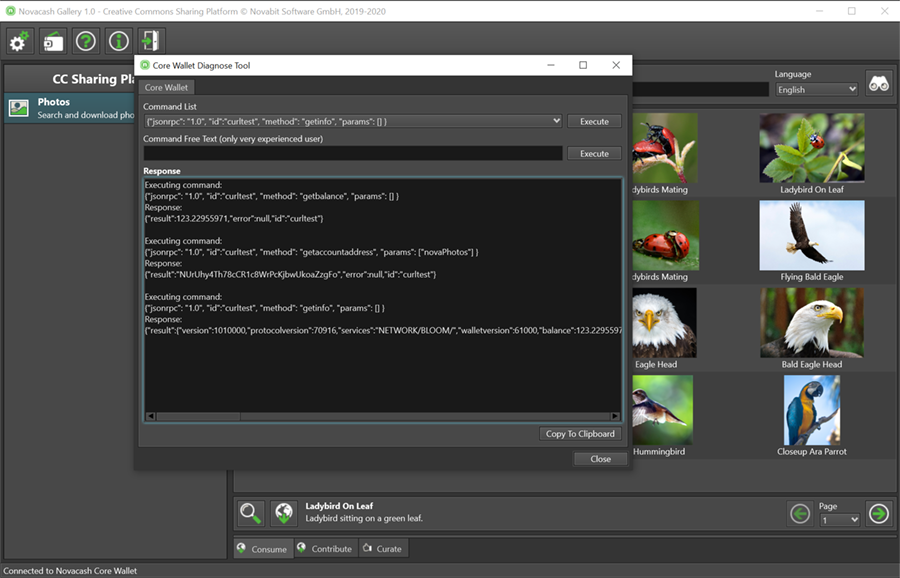Go to next page with right arrow
Screen dimensions: 900x578
(879, 513)
